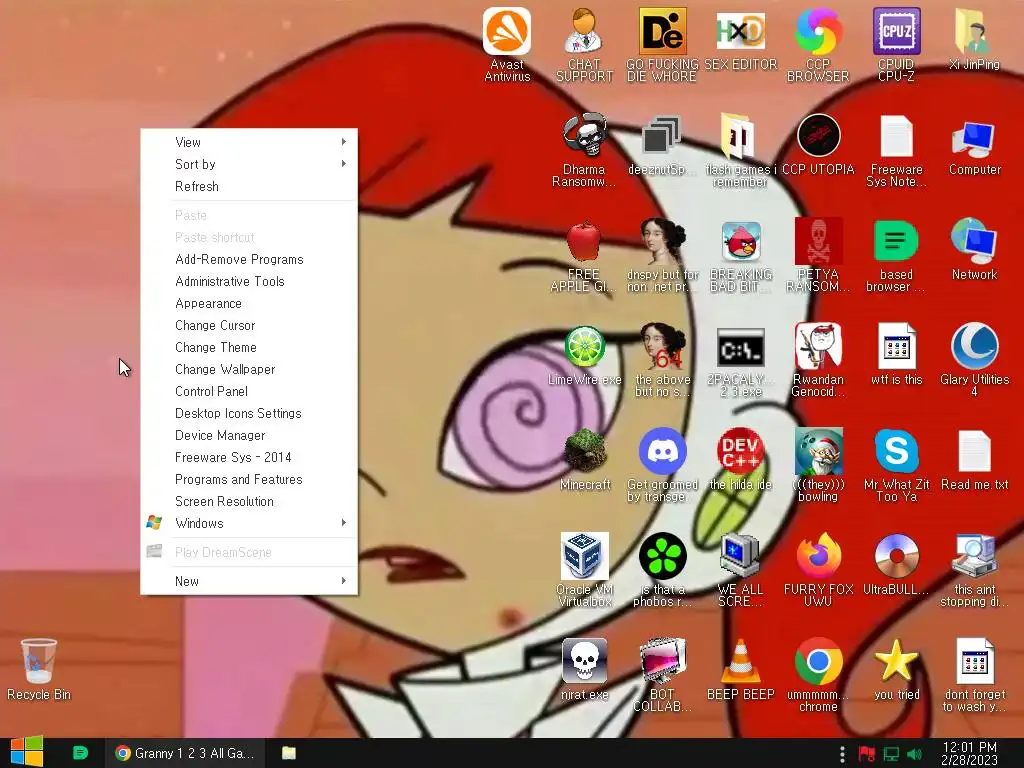
Task: Select Desktop Icons Settings entry
Action: click(x=249, y=413)
